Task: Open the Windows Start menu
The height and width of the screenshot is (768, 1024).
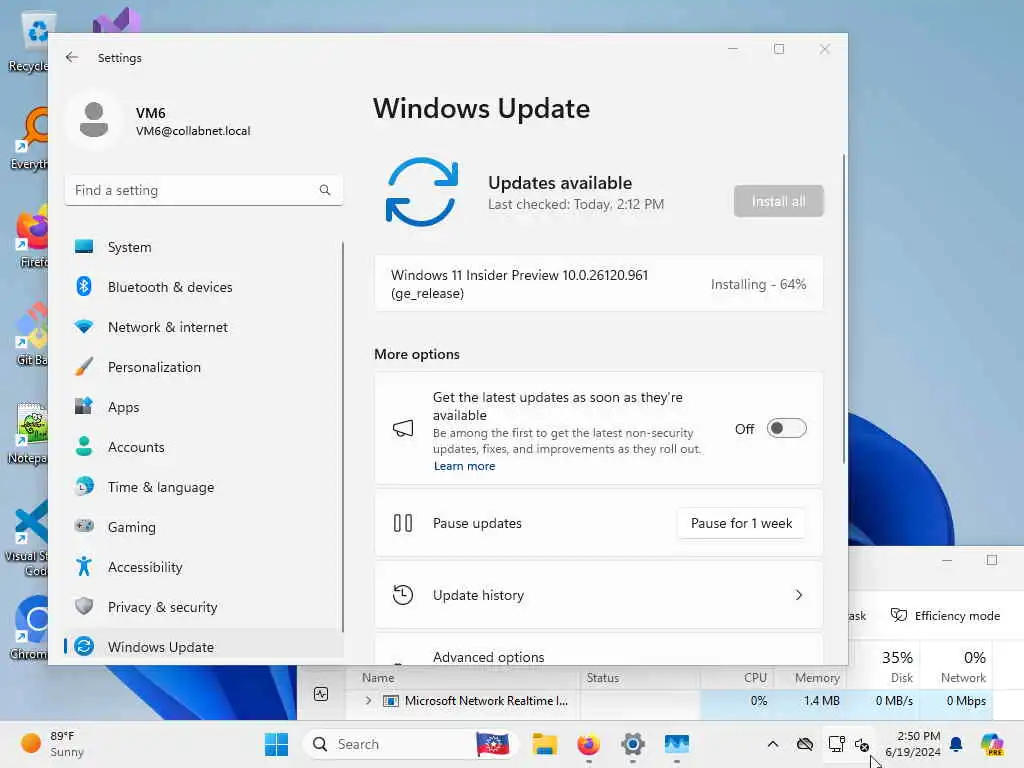Action: click(x=276, y=744)
